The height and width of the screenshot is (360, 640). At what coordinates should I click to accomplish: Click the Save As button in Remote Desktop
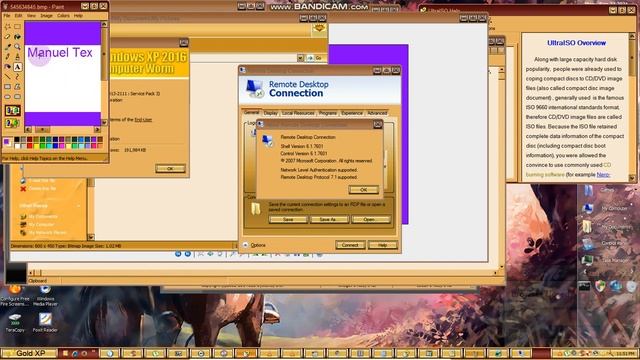tap(329, 220)
